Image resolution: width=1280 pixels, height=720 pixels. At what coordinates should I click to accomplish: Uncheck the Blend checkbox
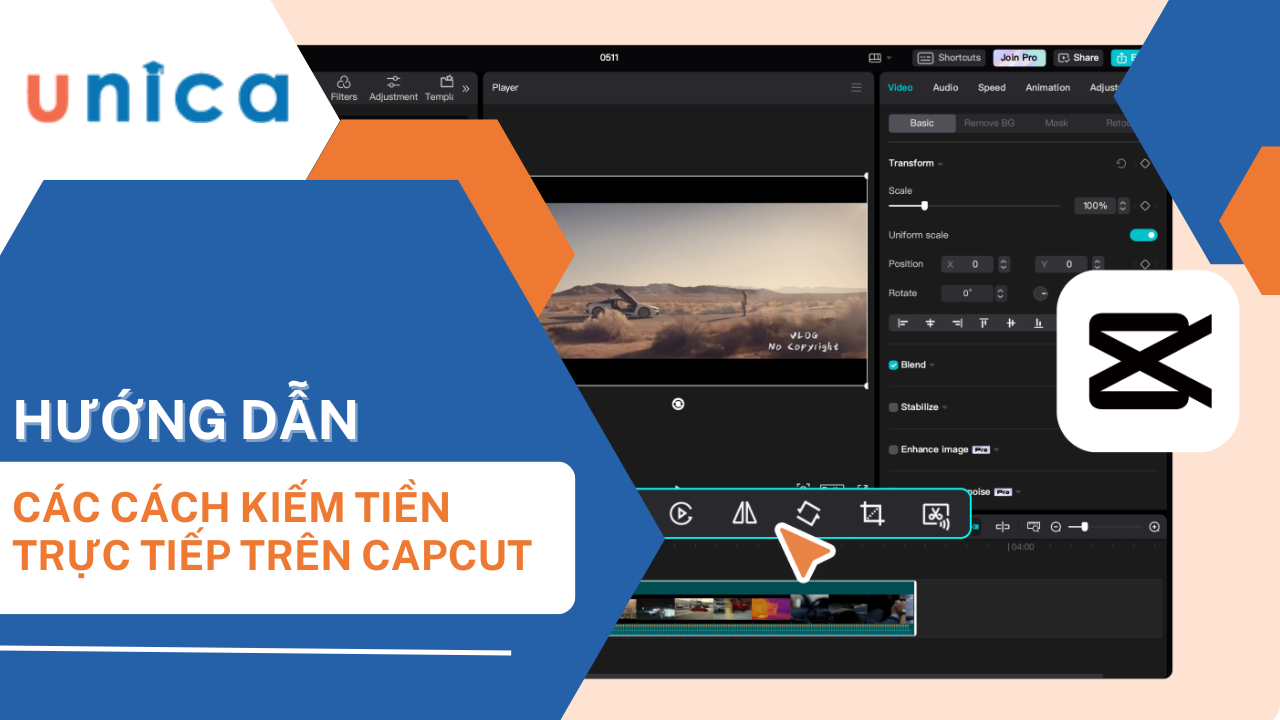tap(893, 365)
